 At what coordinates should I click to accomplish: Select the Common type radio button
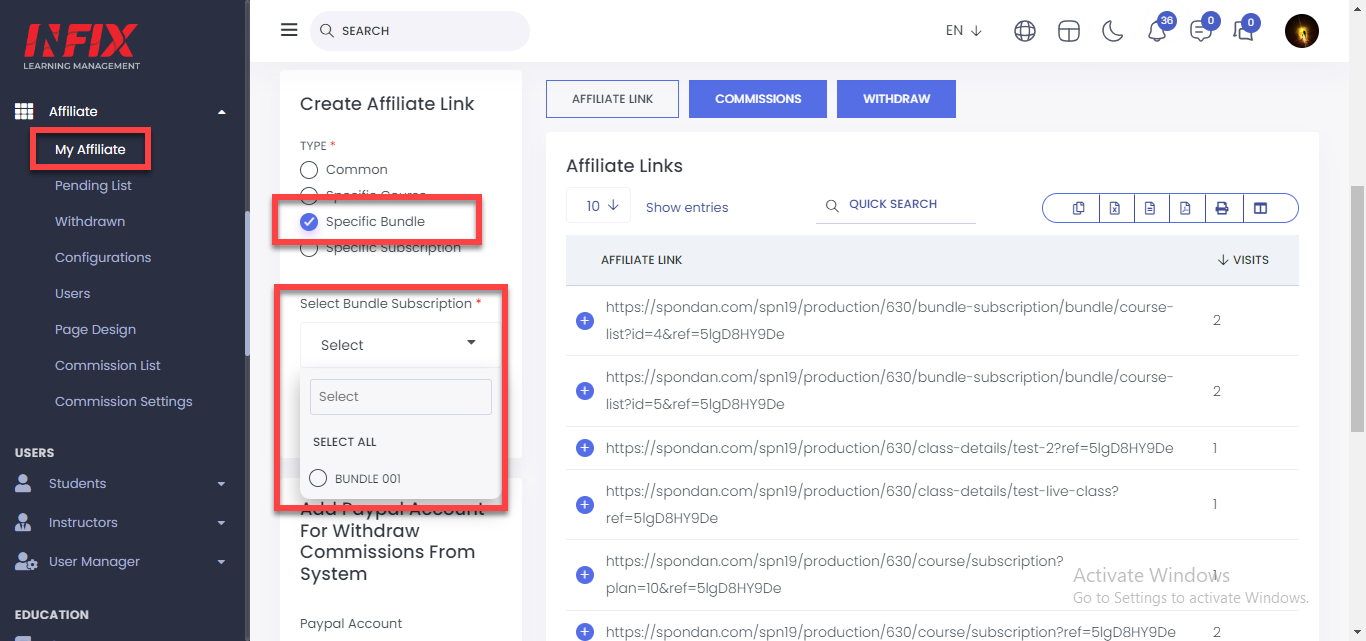[309, 170]
